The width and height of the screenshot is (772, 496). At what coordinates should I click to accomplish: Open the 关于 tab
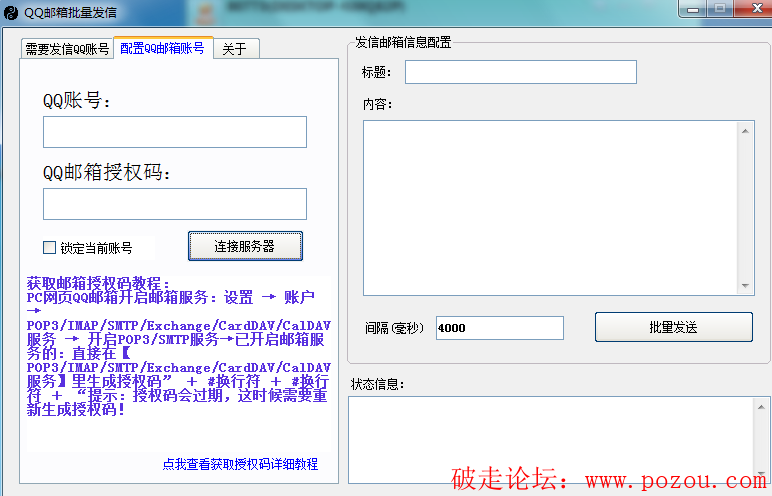(234, 49)
